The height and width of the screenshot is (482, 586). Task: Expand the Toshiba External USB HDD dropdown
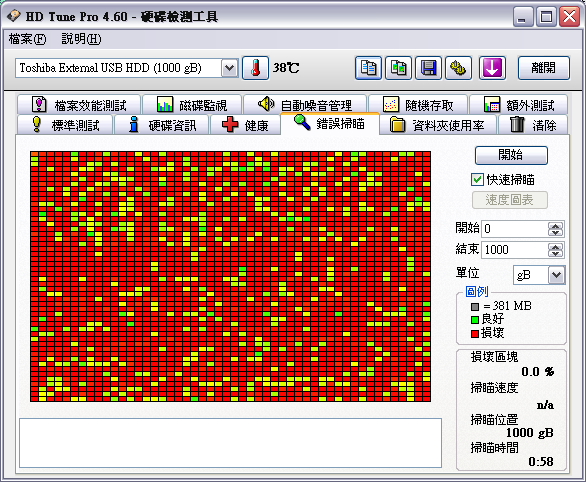tap(229, 68)
